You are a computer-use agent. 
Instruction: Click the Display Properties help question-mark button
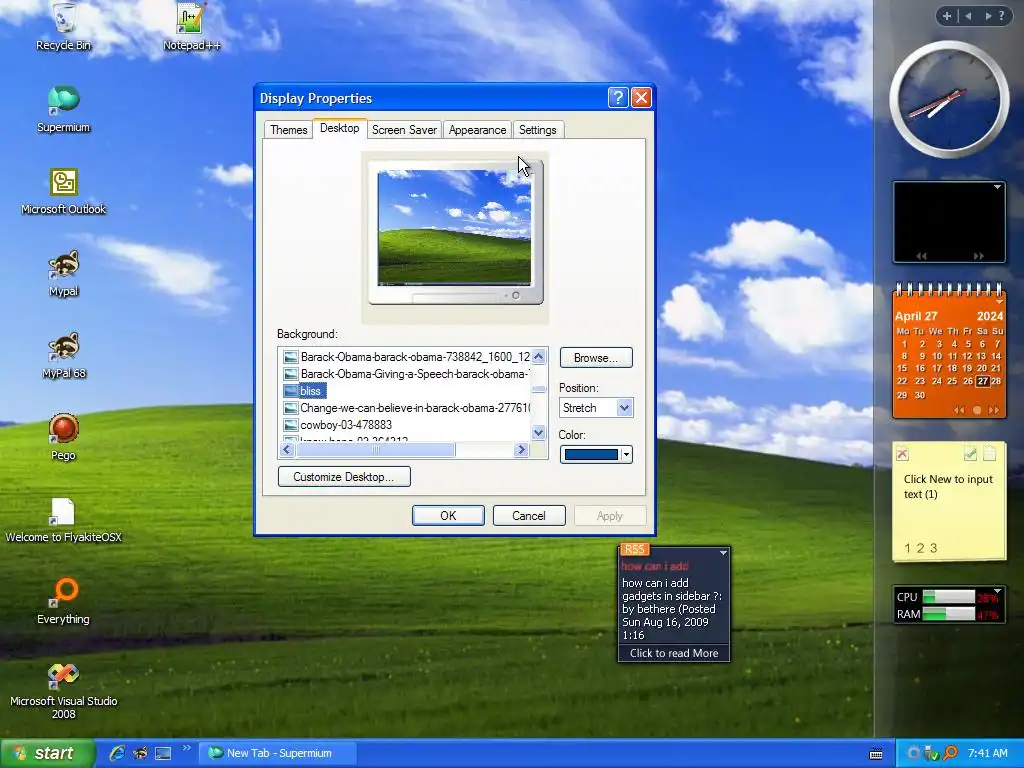(x=618, y=97)
